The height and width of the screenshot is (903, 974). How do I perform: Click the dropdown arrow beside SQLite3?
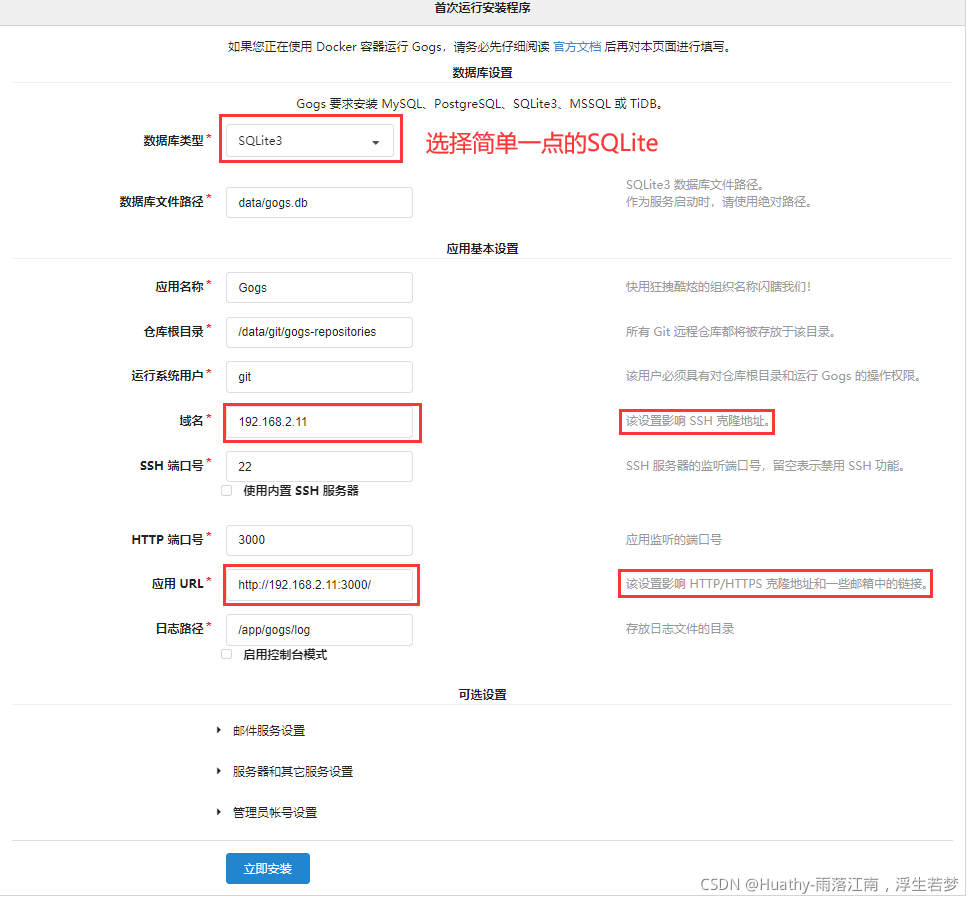[x=378, y=142]
